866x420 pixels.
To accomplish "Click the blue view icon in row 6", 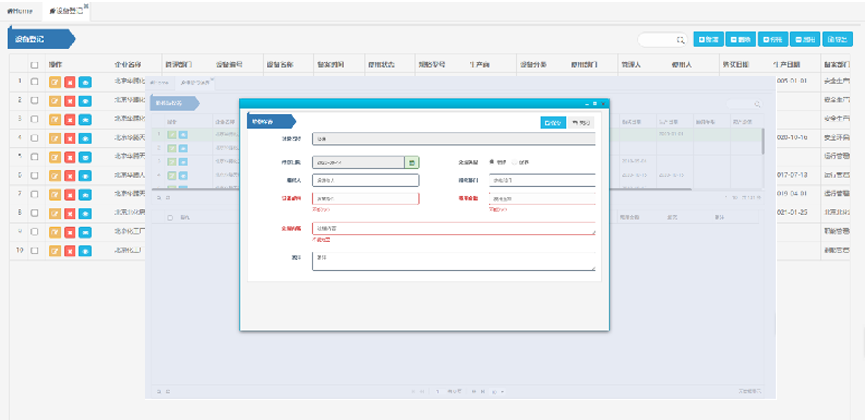I will click(x=85, y=176).
